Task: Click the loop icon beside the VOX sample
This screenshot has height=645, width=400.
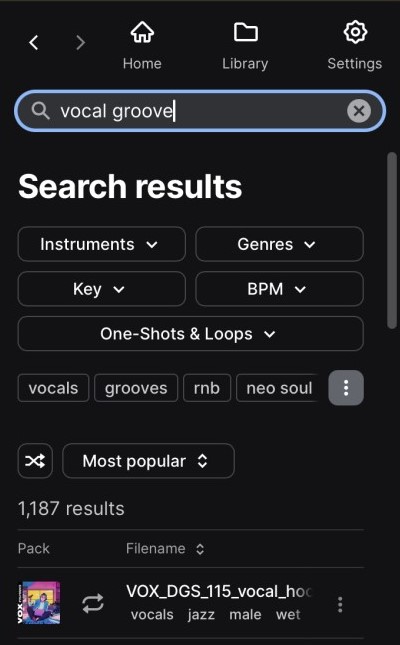Action: coord(93,604)
